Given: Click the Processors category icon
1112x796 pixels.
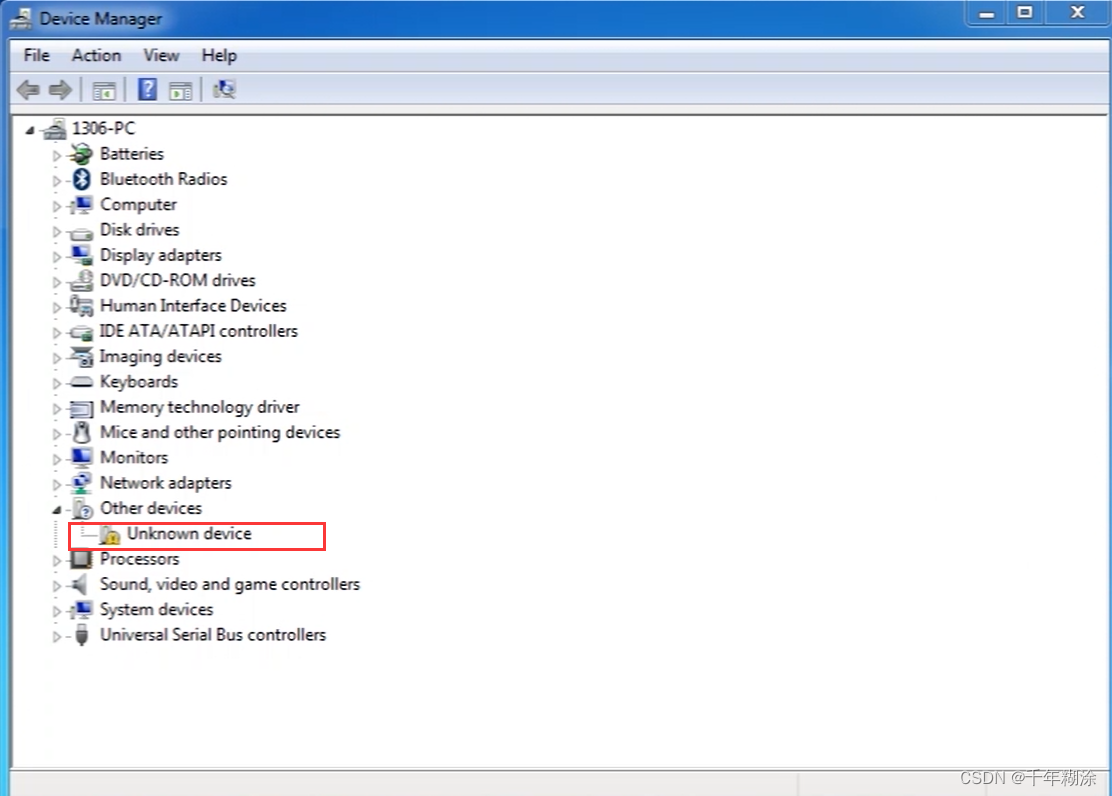Looking at the screenshot, I should [x=82, y=559].
